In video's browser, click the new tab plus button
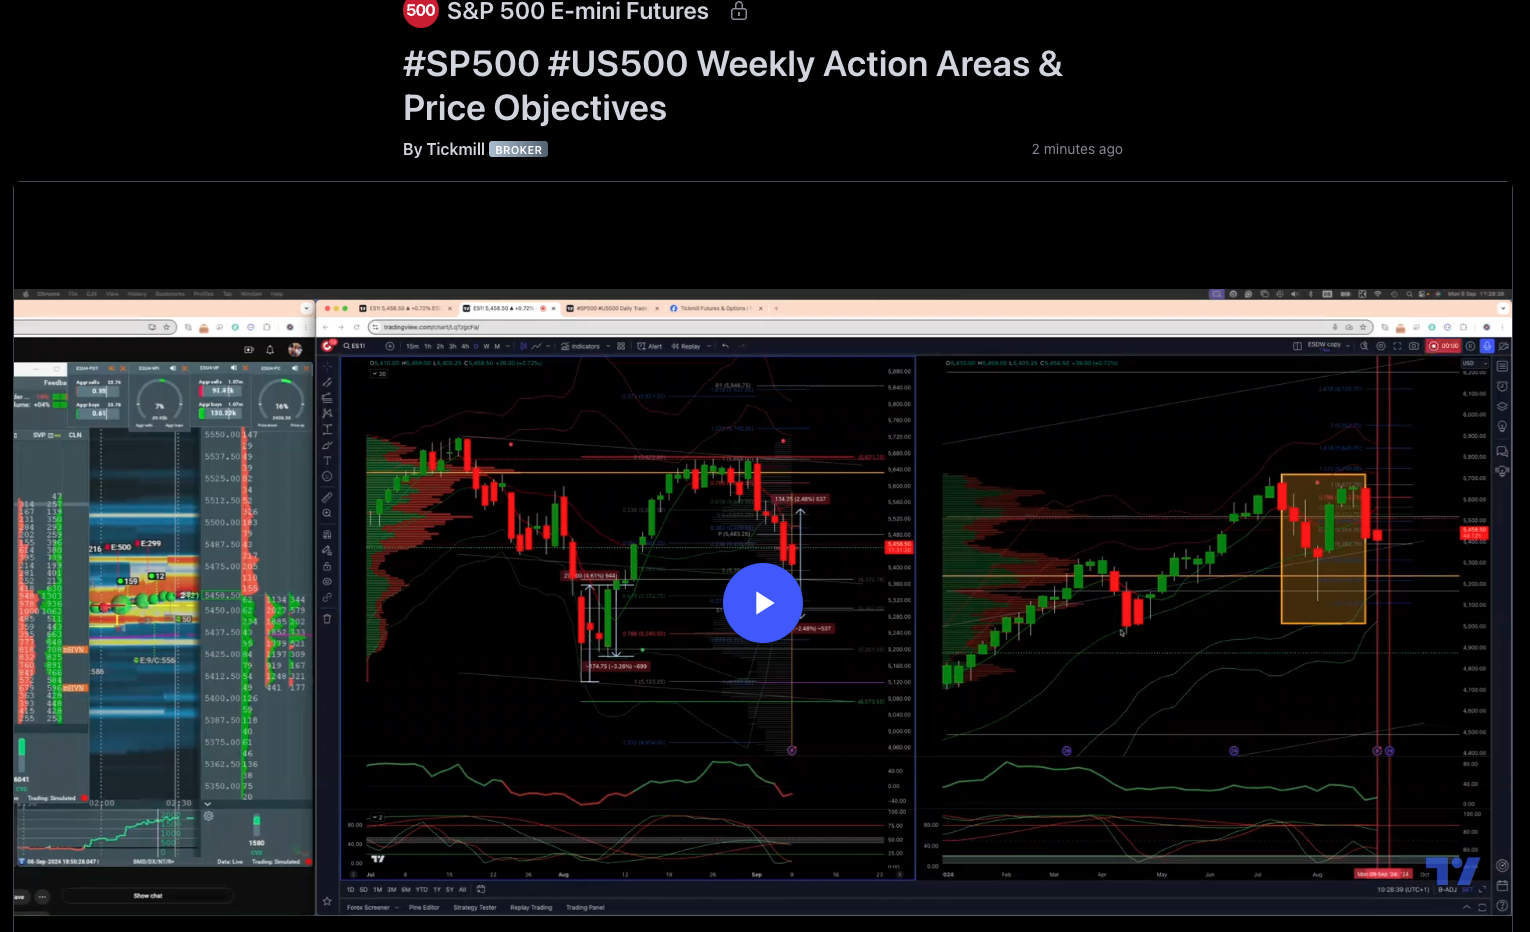This screenshot has height=932, width=1530. [776, 308]
